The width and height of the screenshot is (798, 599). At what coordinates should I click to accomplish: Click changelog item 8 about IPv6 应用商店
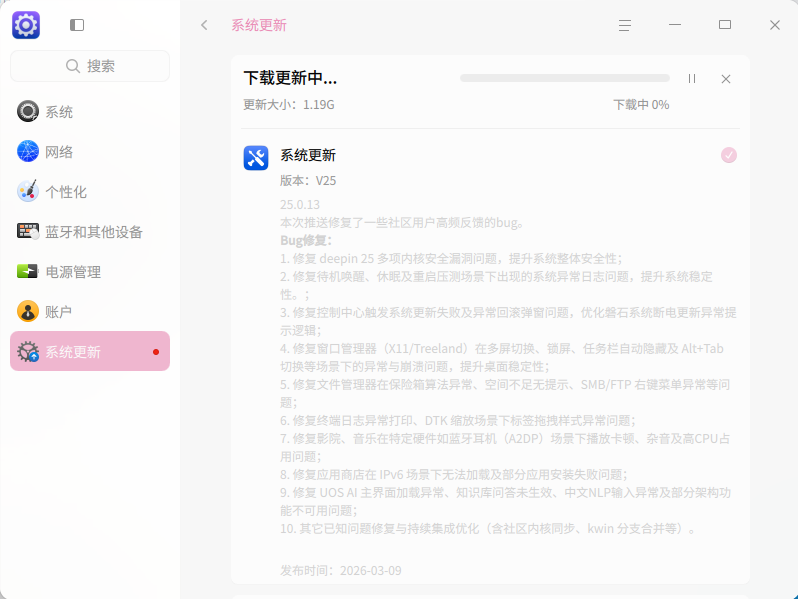coord(454,474)
